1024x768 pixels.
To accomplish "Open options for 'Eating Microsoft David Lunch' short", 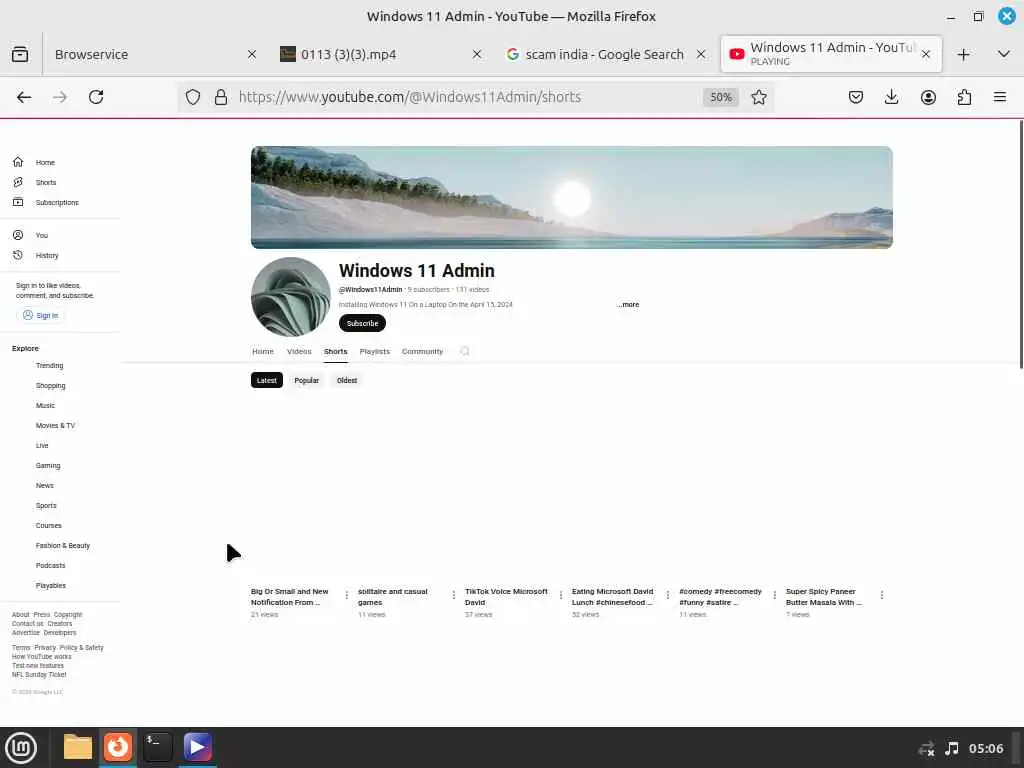I will pos(667,595).
